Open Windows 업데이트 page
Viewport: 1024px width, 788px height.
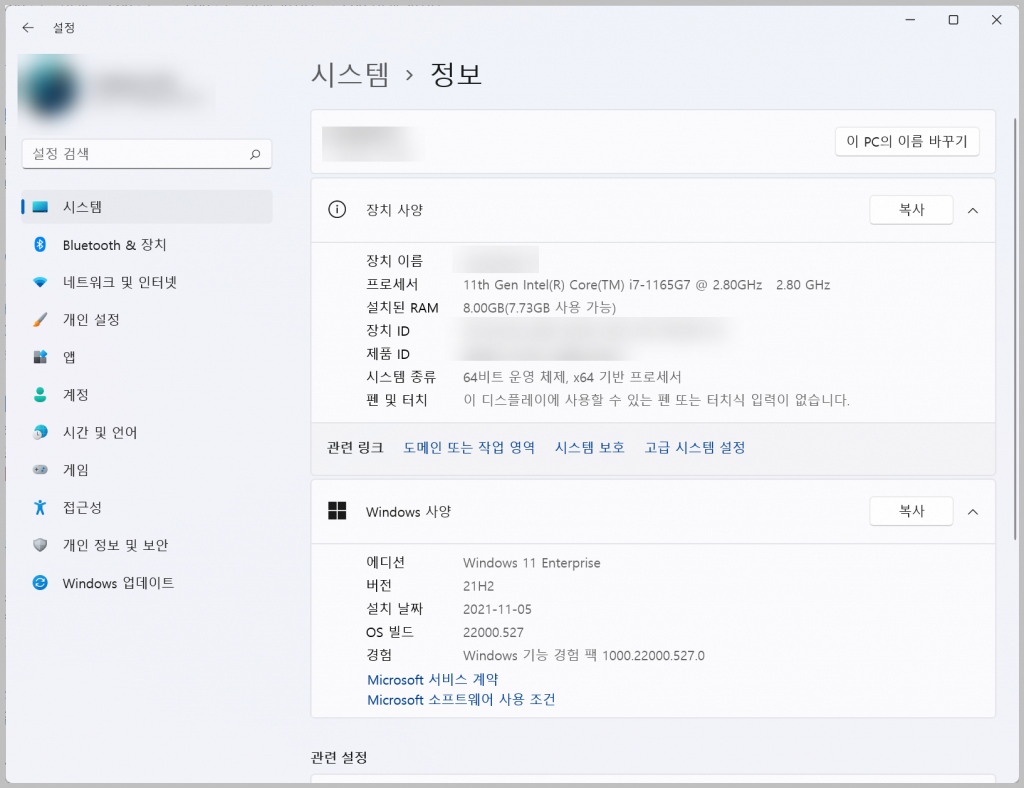click(147, 582)
